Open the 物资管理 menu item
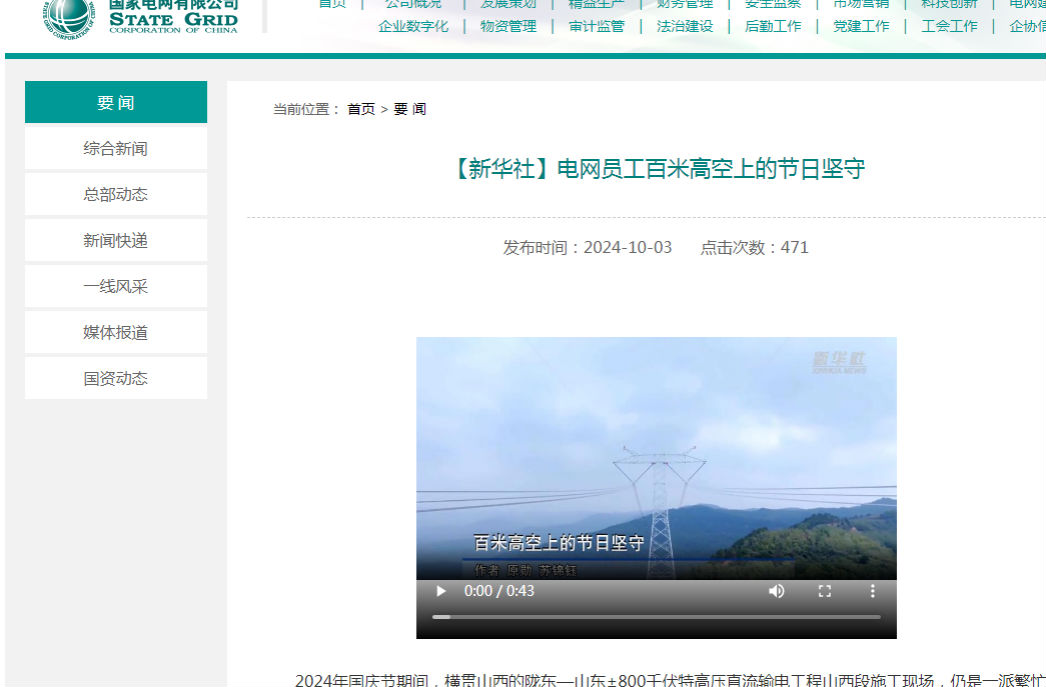The image size is (1046, 687). pyautogui.click(x=508, y=27)
